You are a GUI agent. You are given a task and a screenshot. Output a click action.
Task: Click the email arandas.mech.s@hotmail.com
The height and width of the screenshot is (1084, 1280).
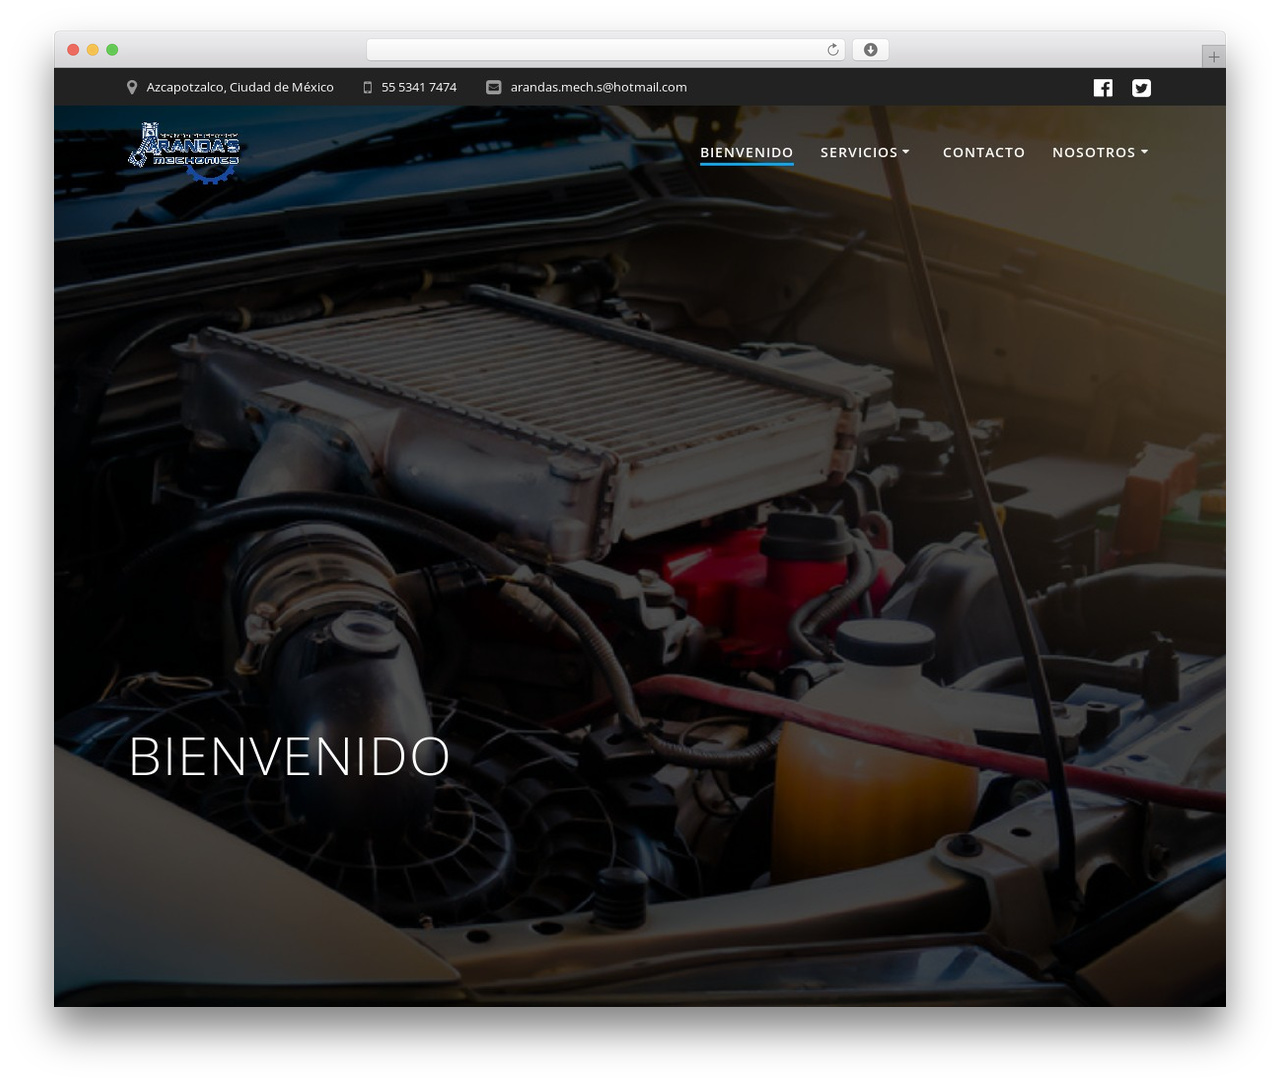pos(599,87)
